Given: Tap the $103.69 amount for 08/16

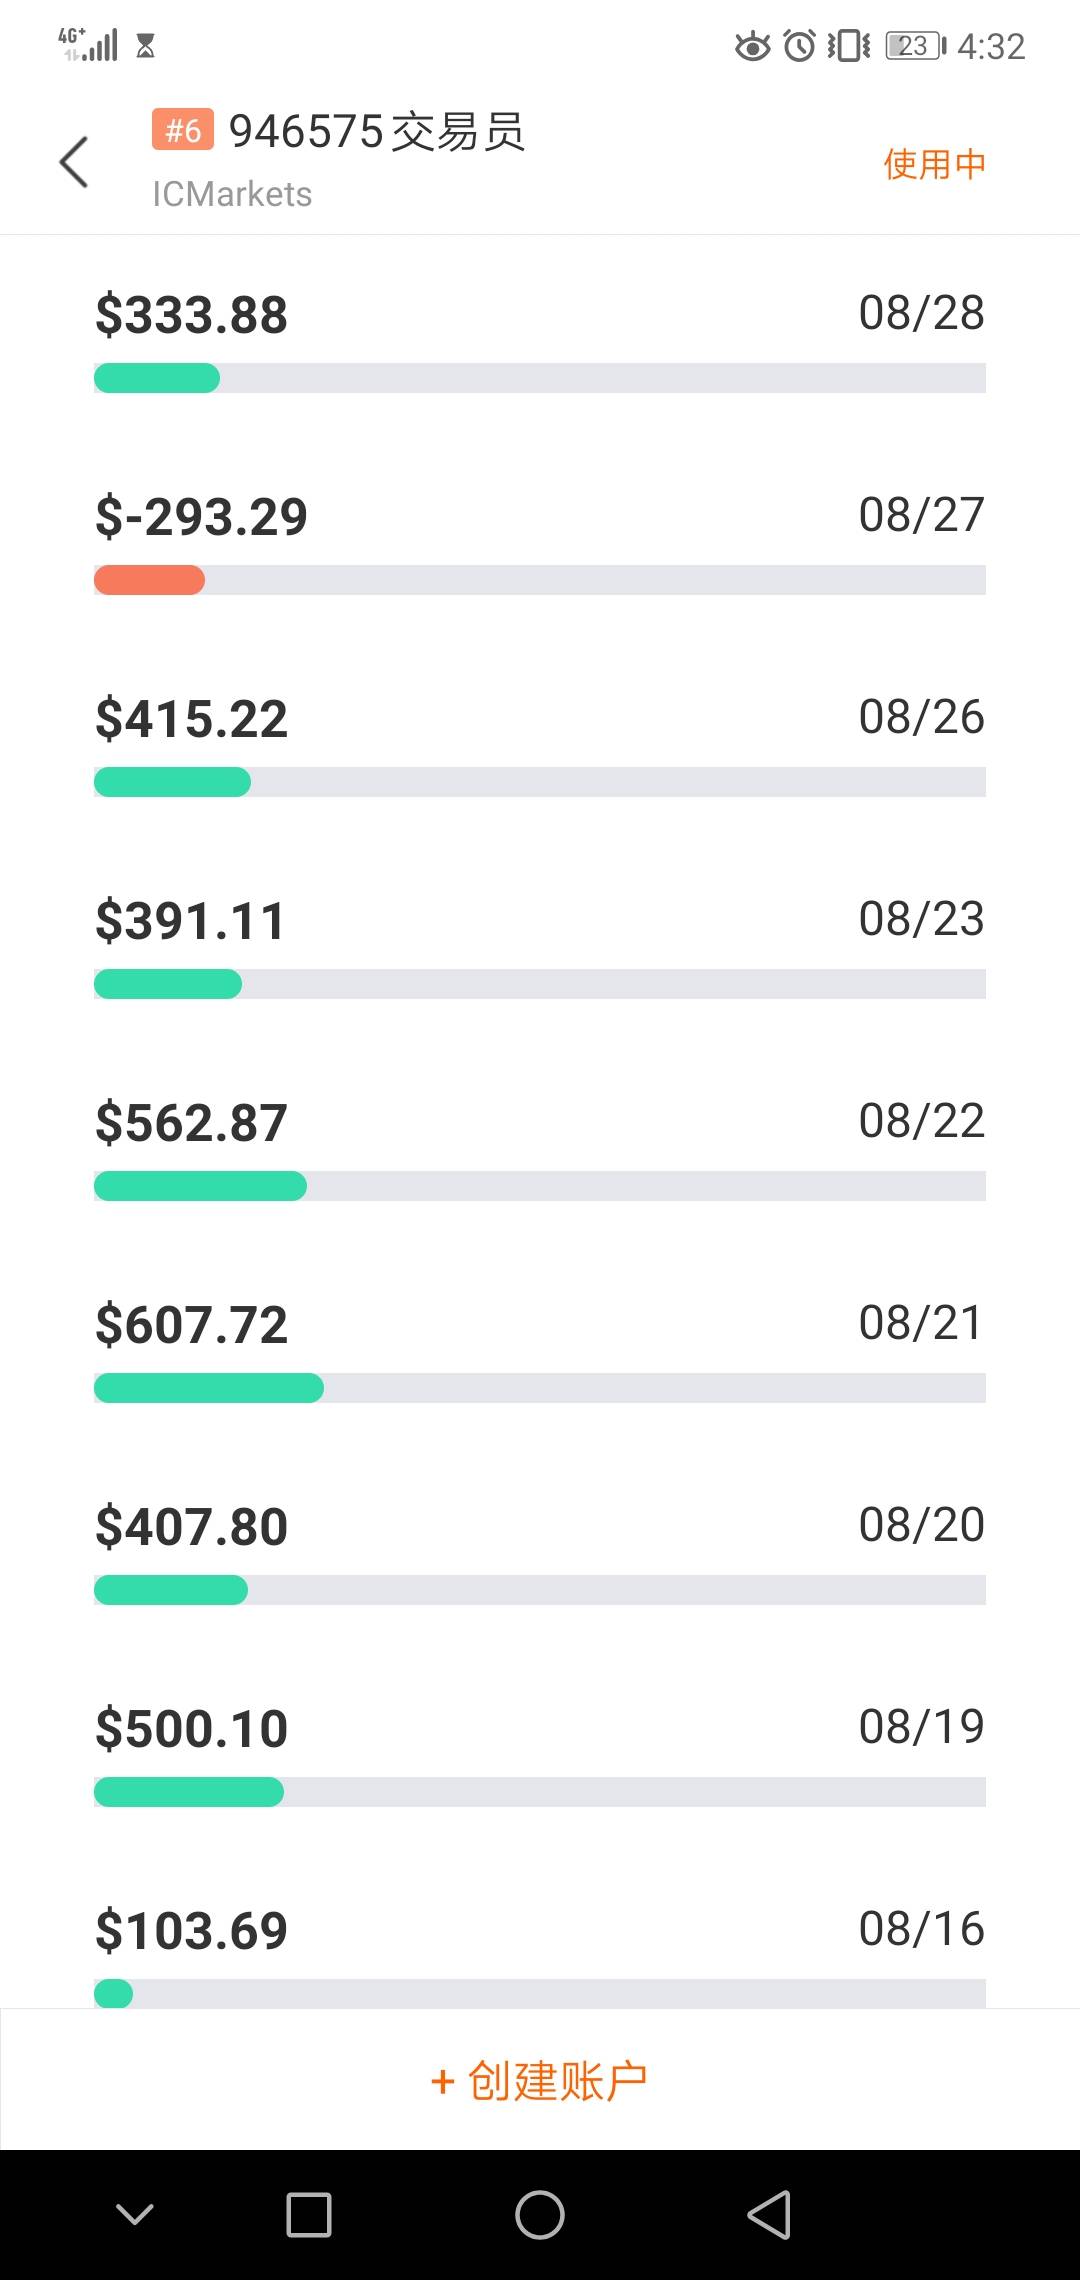Looking at the screenshot, I should tap(191, 1931).
